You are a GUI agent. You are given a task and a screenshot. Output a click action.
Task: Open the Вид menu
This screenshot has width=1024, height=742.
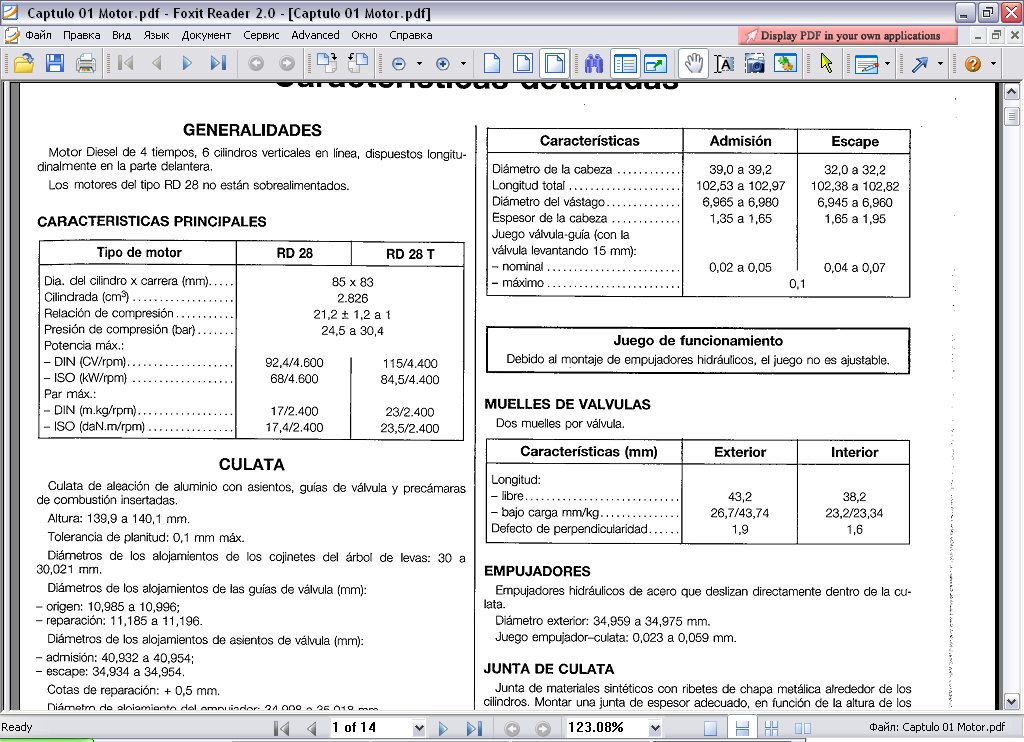point(121,35)
